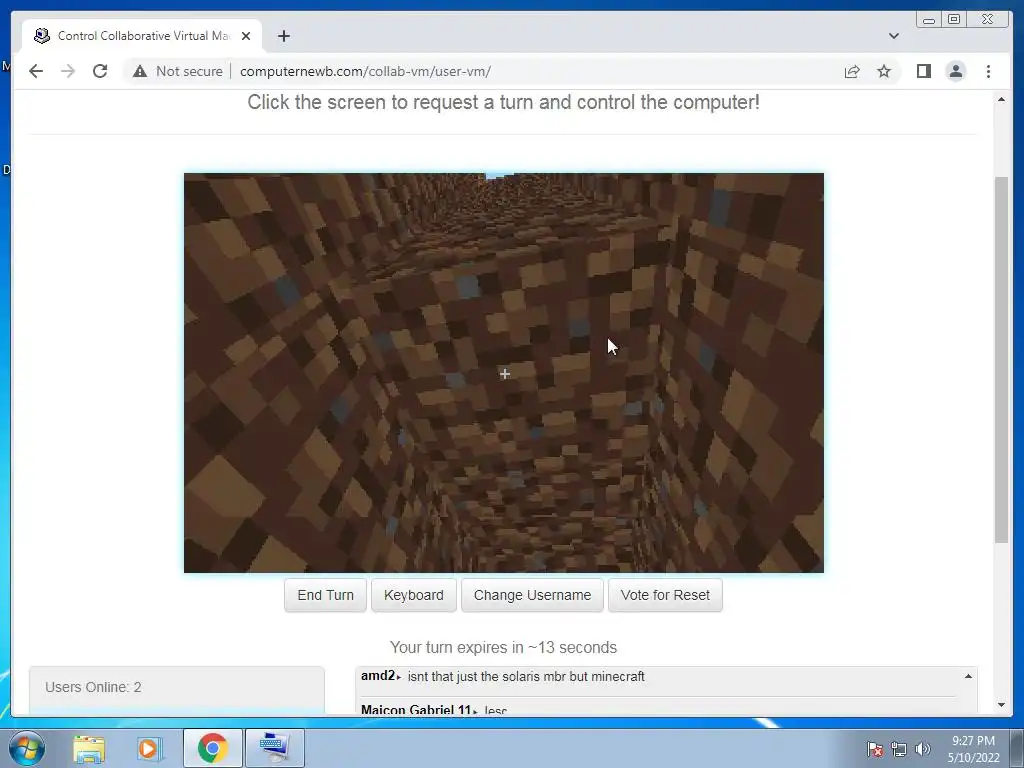Open the 9:27 PM clock and date
The width and height of the screenshot is (1024, 768).
pyautogui.click(x=973, y=748)
